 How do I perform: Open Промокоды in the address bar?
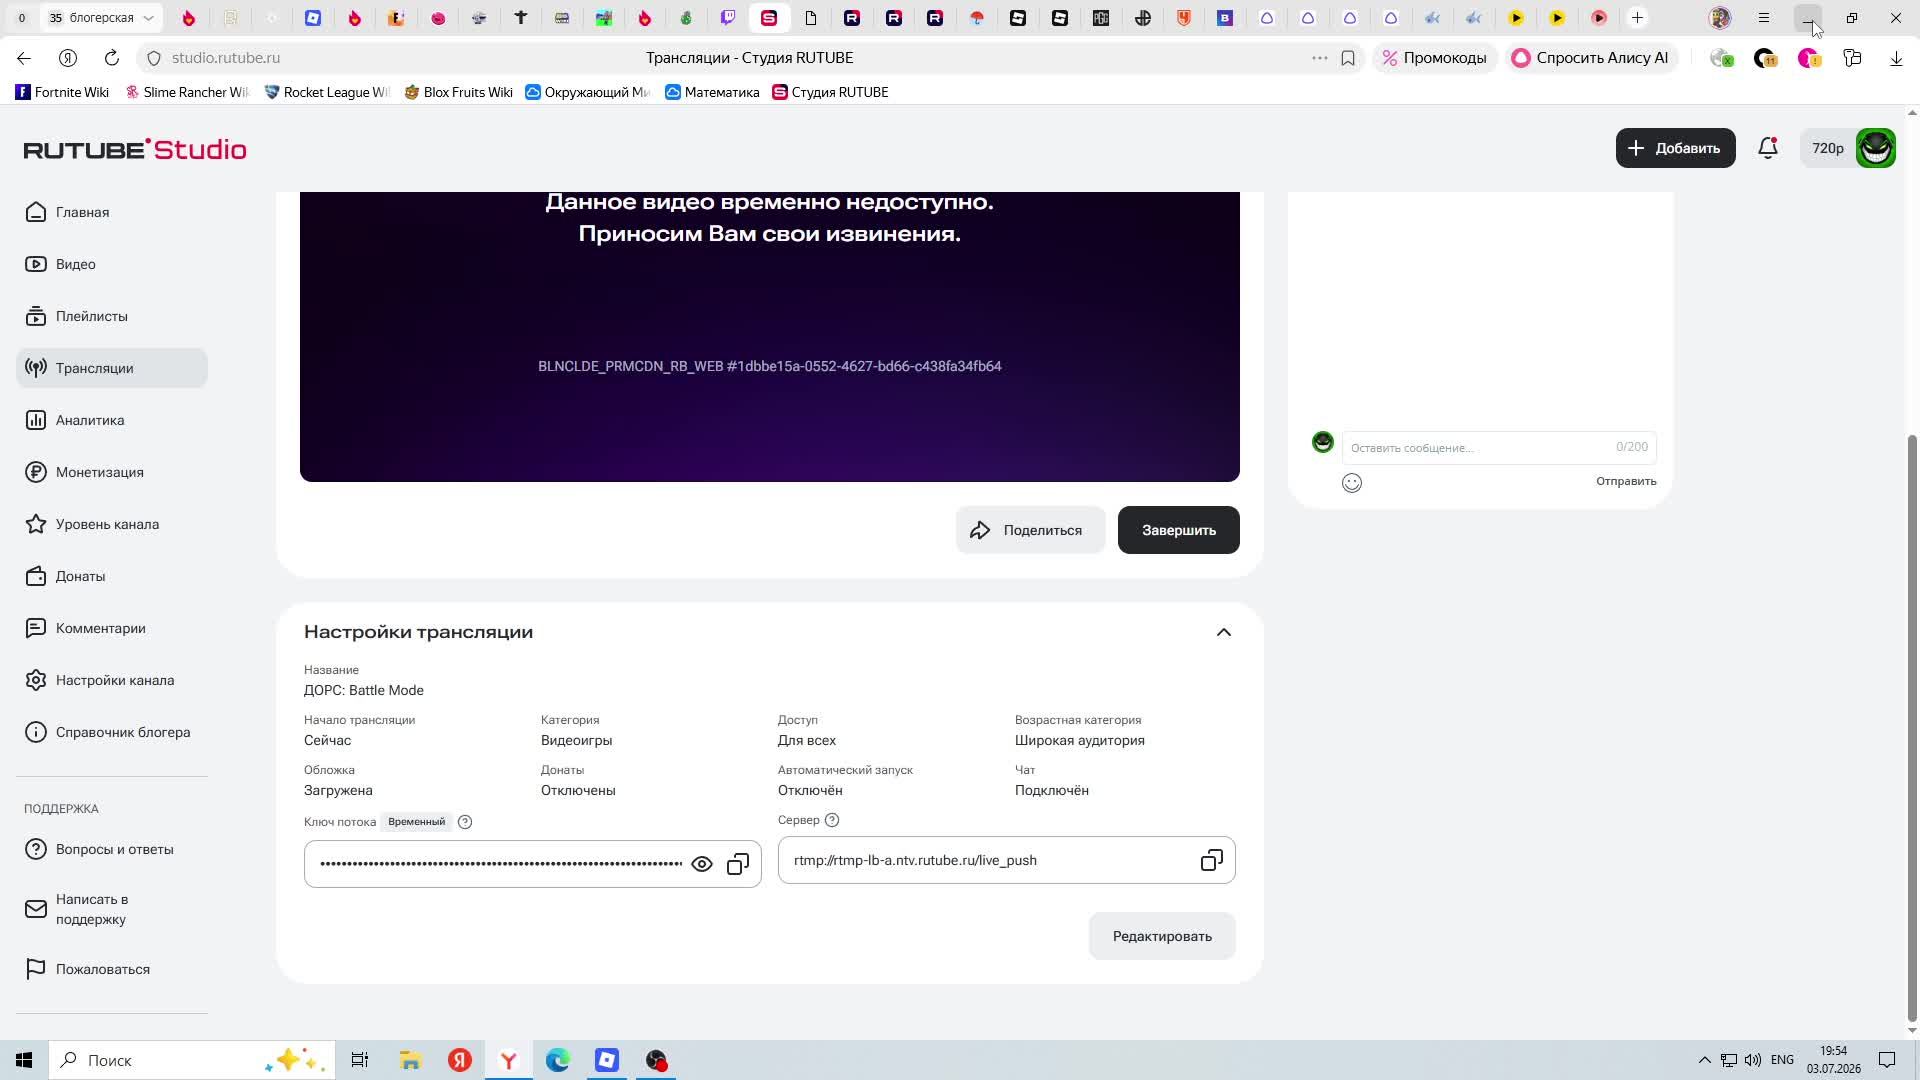[x=1435, y=58]
